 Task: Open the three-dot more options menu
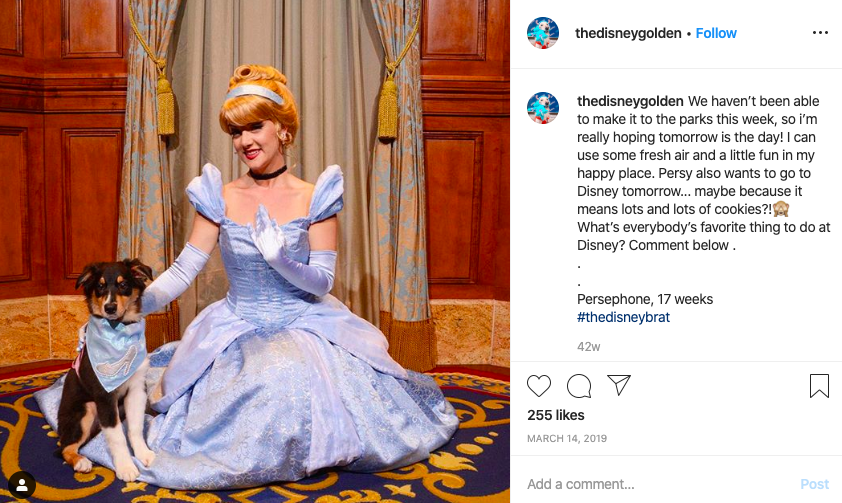click(x=820, y=33)
